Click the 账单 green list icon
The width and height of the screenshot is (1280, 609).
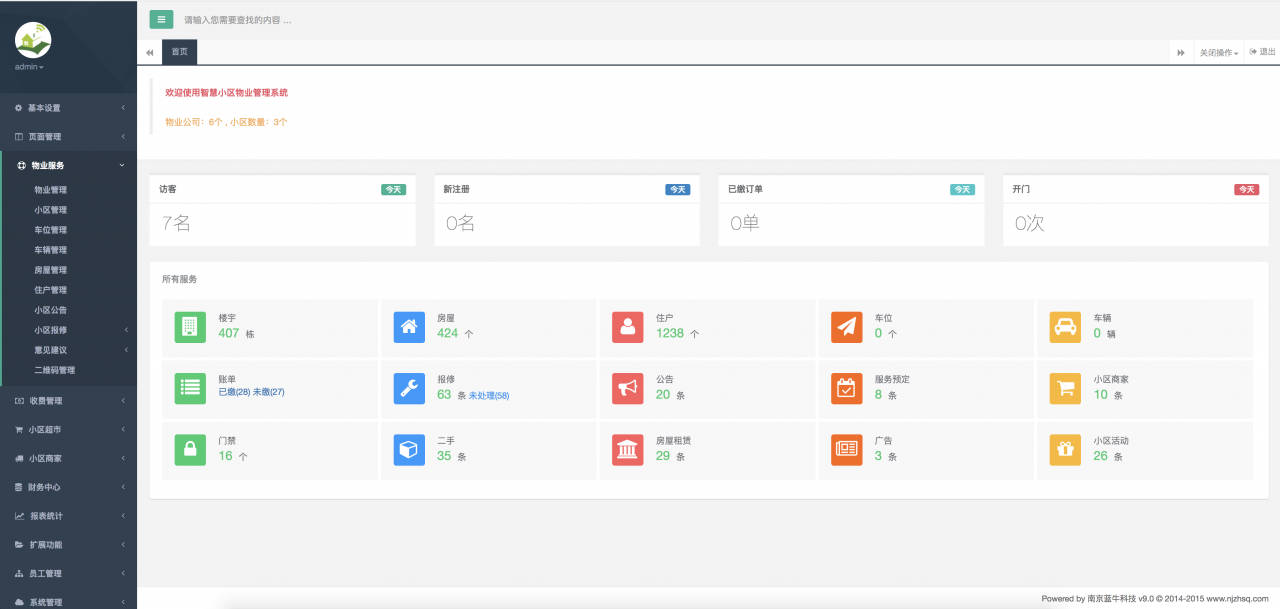pyautogui.click(x=190, y=389)
